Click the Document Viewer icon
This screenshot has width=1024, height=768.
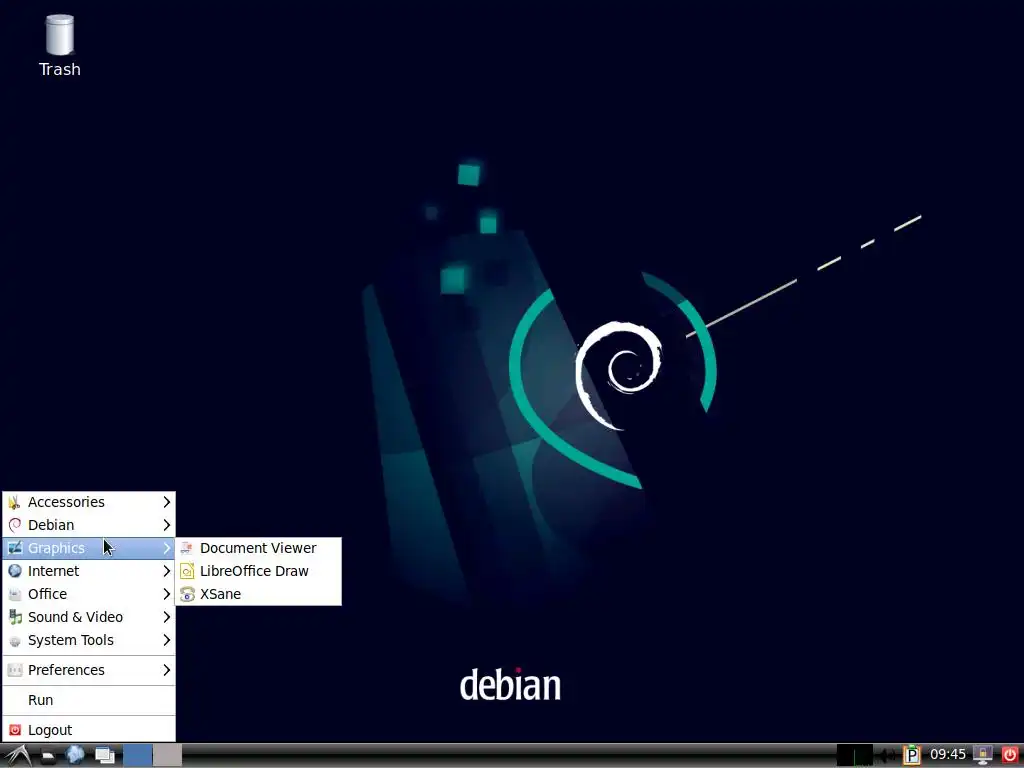click(x=187, y=548)
